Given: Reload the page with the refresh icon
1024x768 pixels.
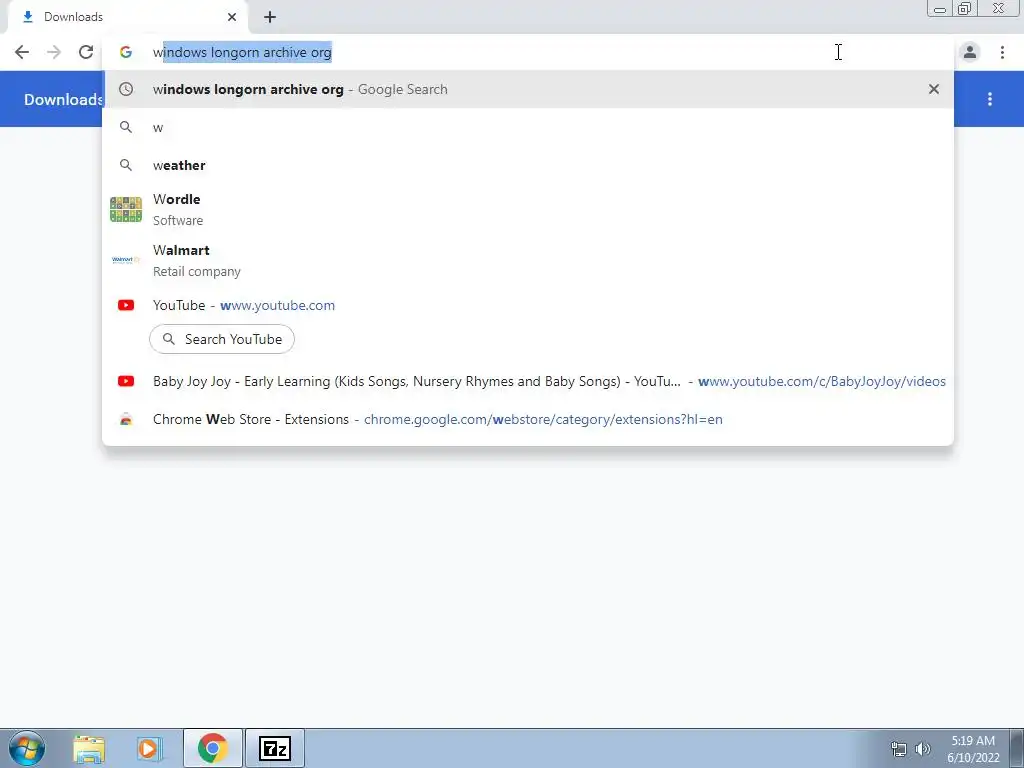Looking at the screenshot, I should coord(86,52).
